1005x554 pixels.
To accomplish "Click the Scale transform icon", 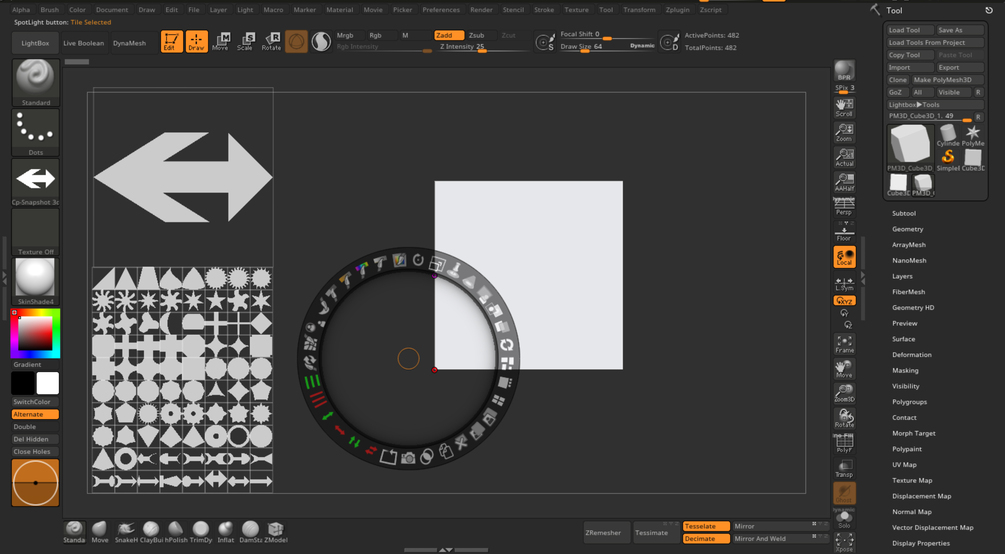I will coord(245,42).
